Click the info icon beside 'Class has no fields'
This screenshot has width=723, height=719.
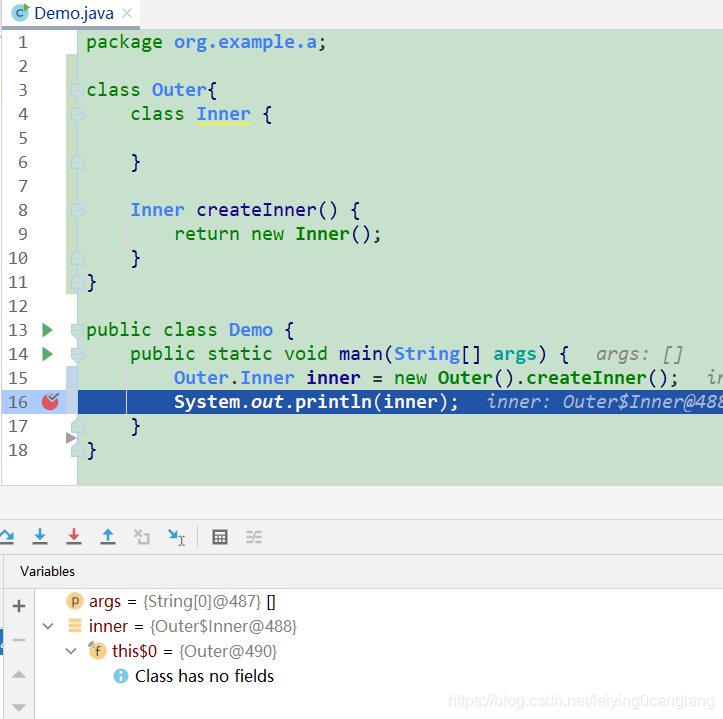[x=121, y=676]
